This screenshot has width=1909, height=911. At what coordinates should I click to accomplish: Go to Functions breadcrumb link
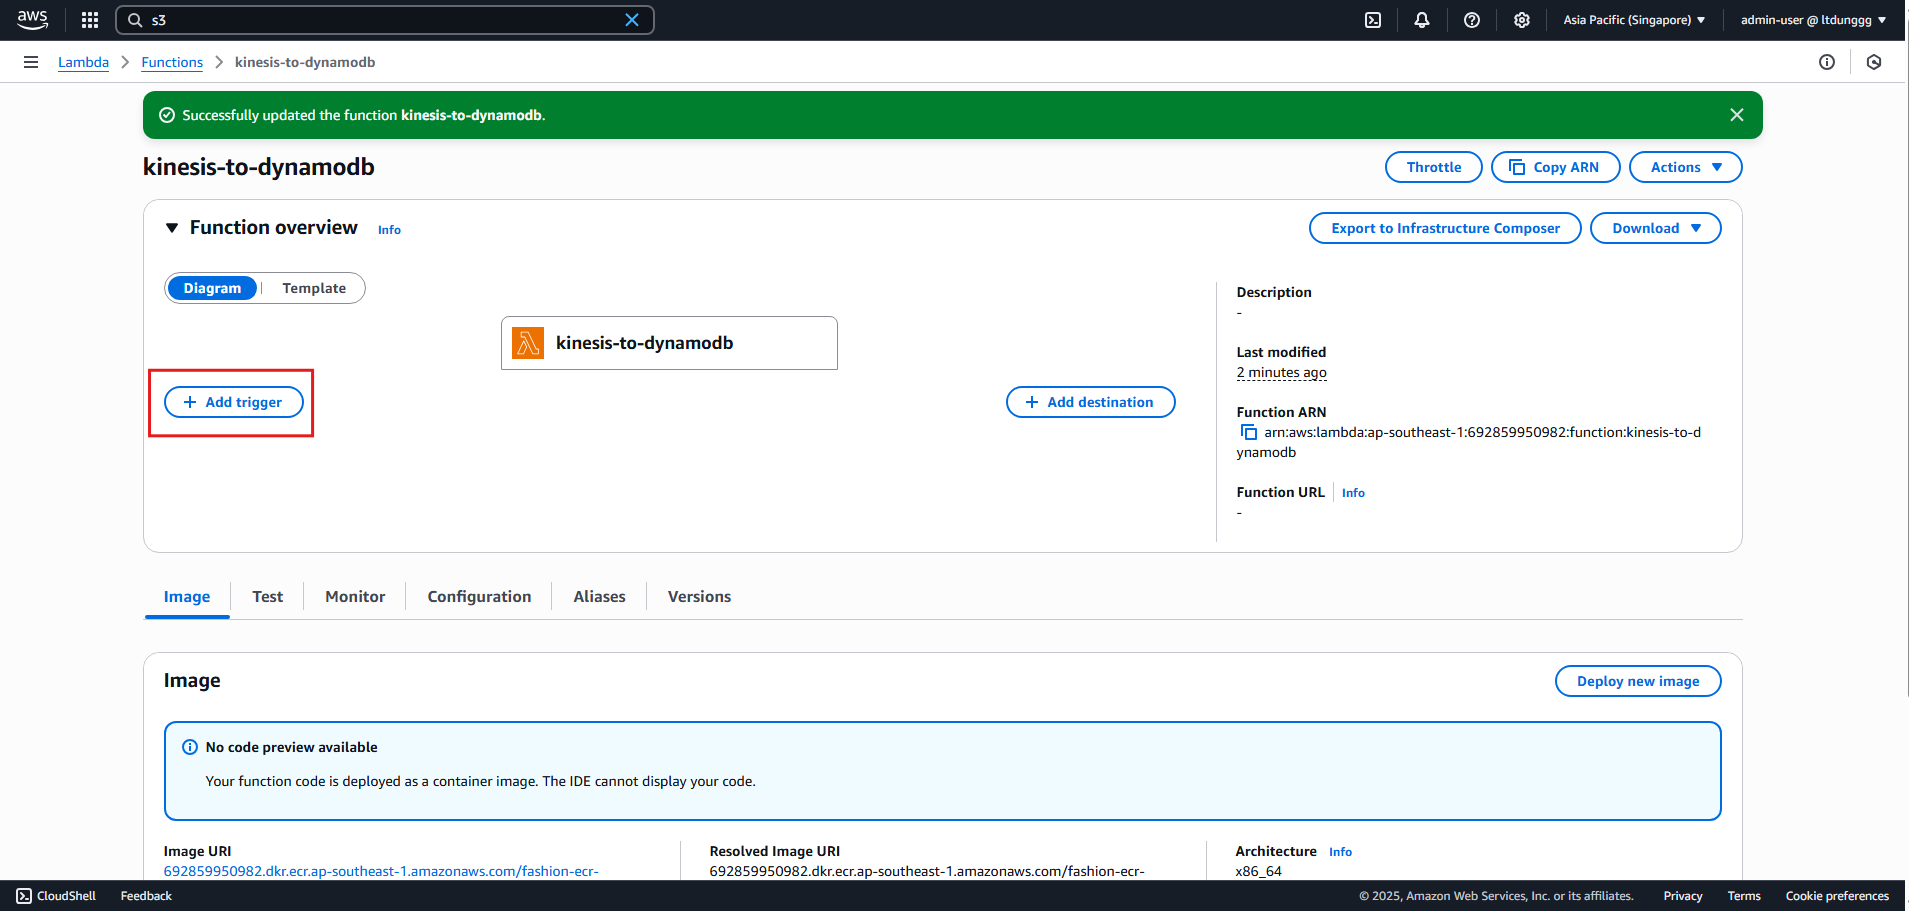(x=172, y=62)
